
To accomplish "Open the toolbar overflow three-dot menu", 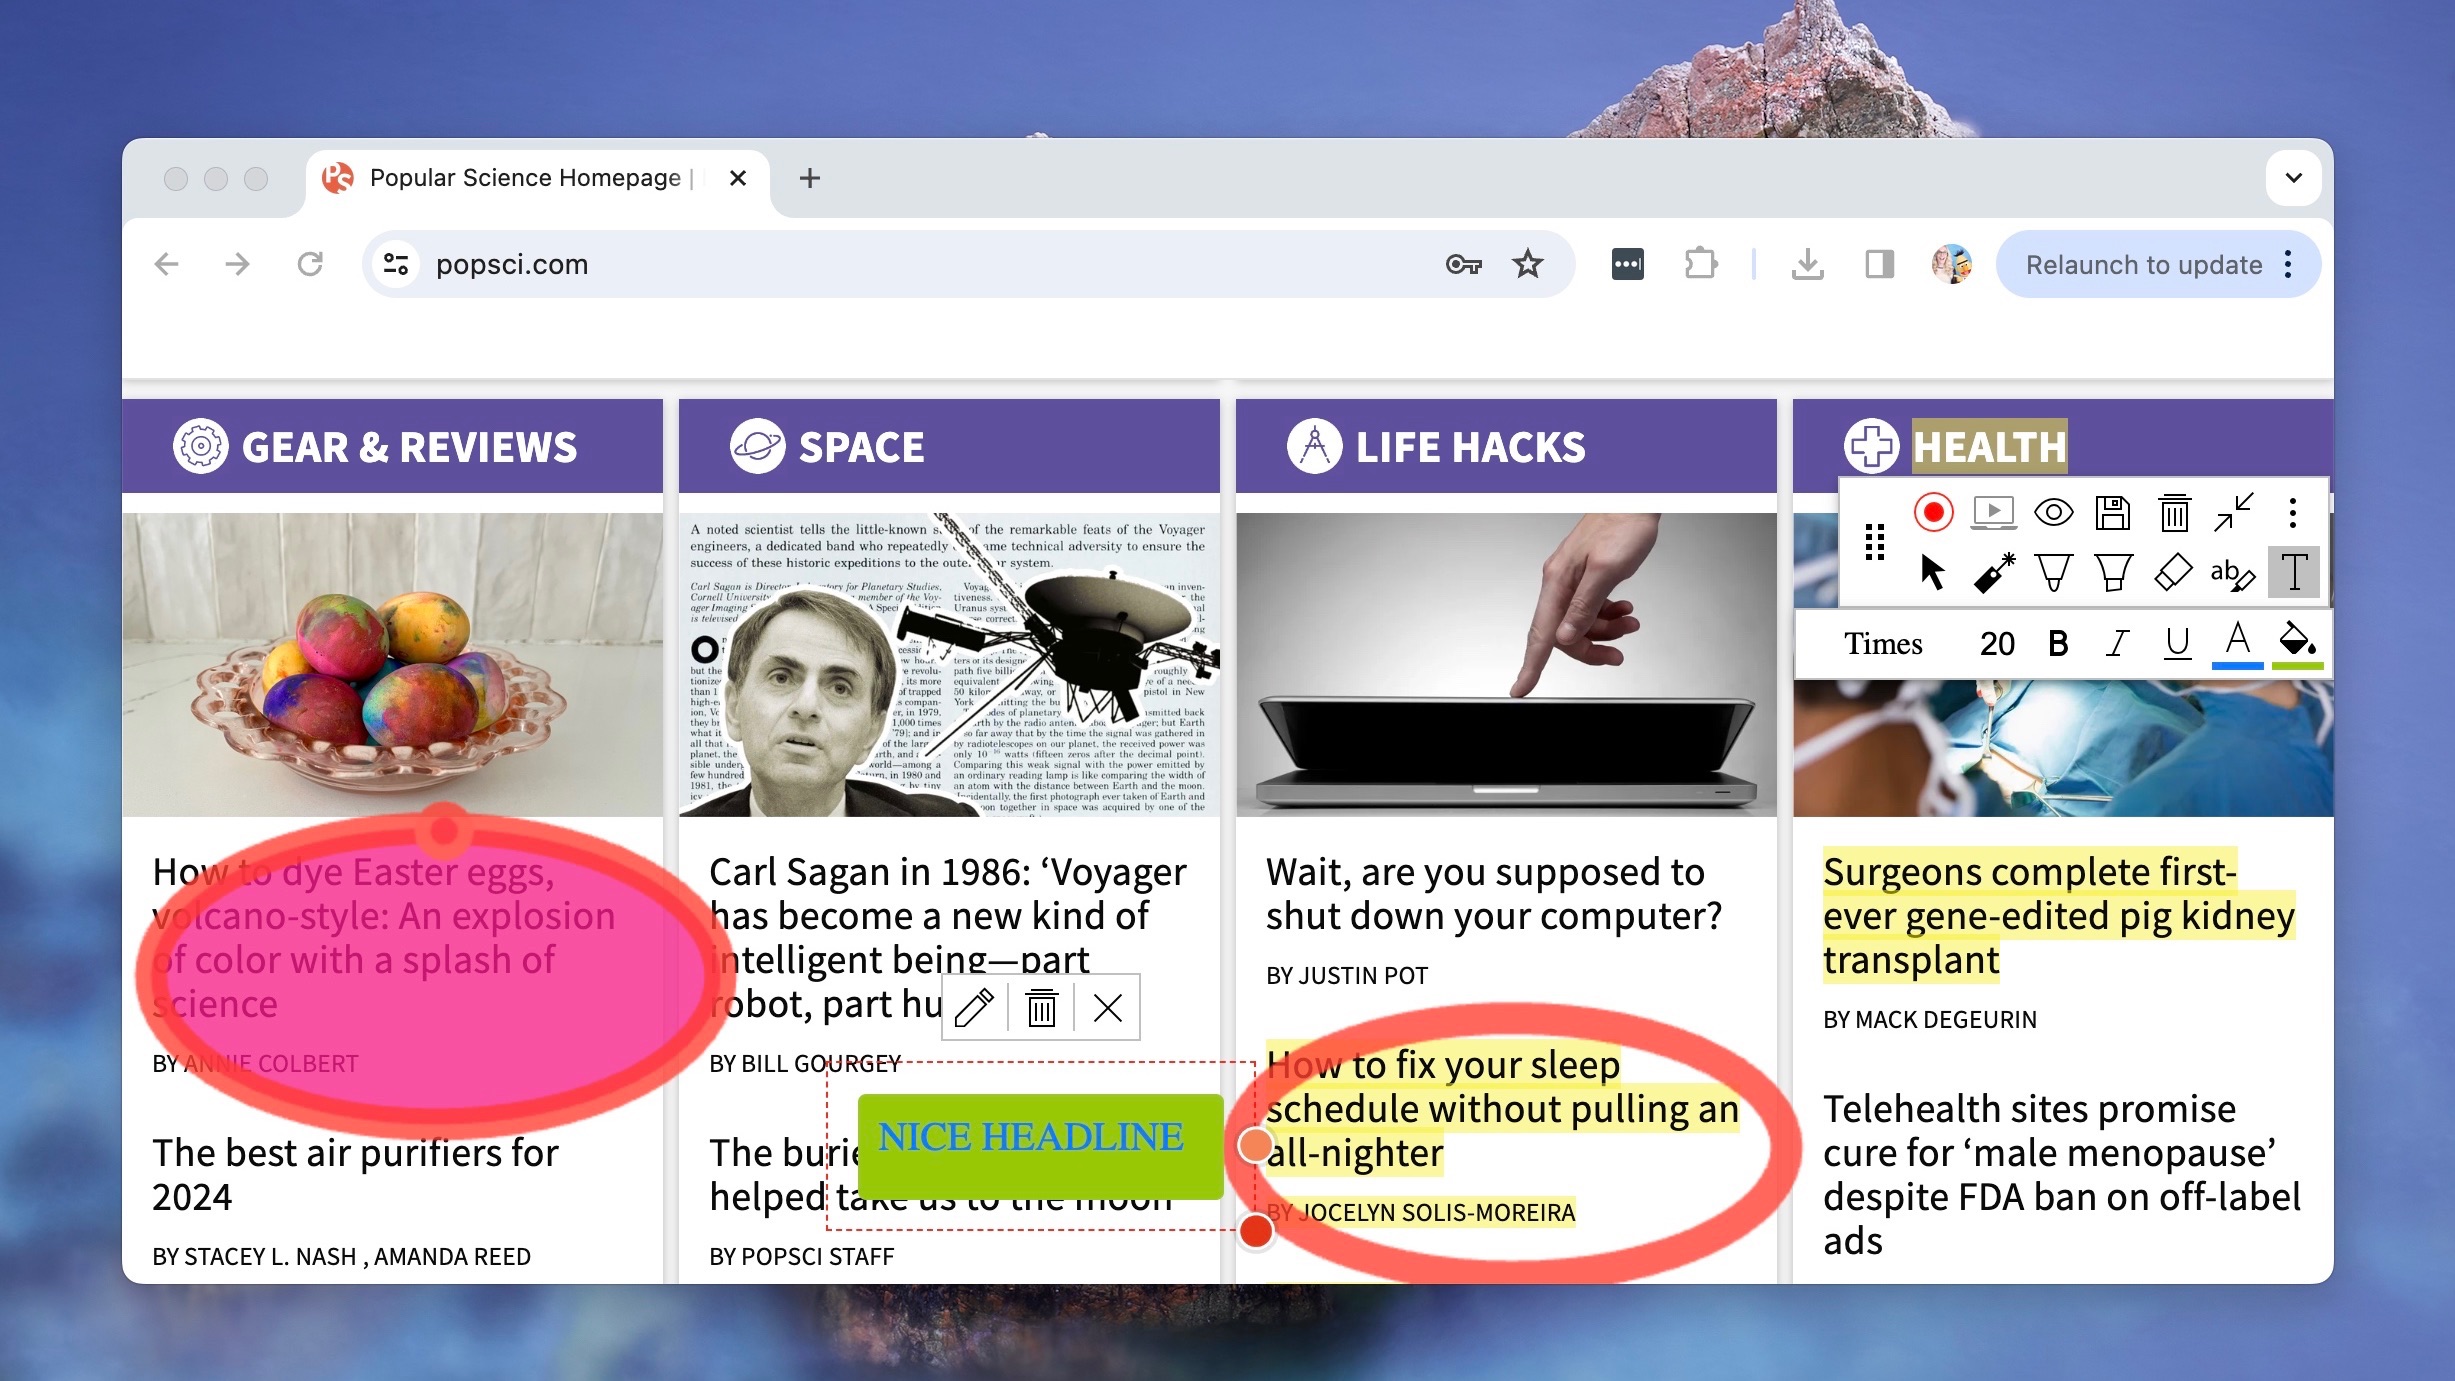I will (x=2292, y=512).
